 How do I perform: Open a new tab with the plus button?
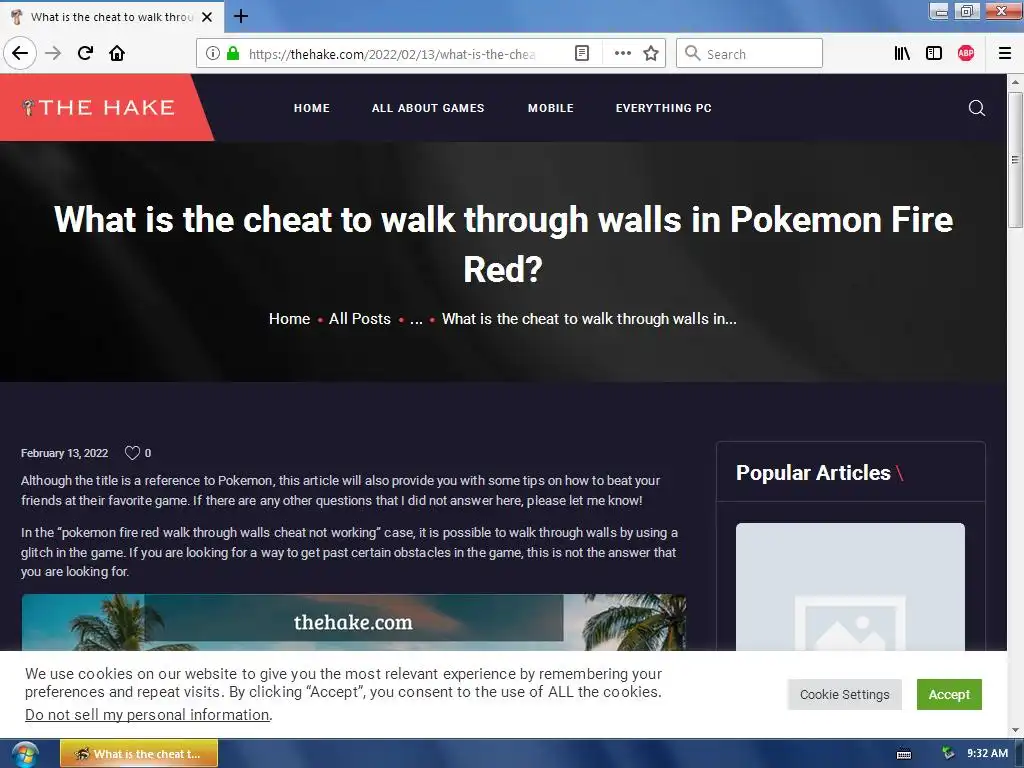click(x=241, y=16)
